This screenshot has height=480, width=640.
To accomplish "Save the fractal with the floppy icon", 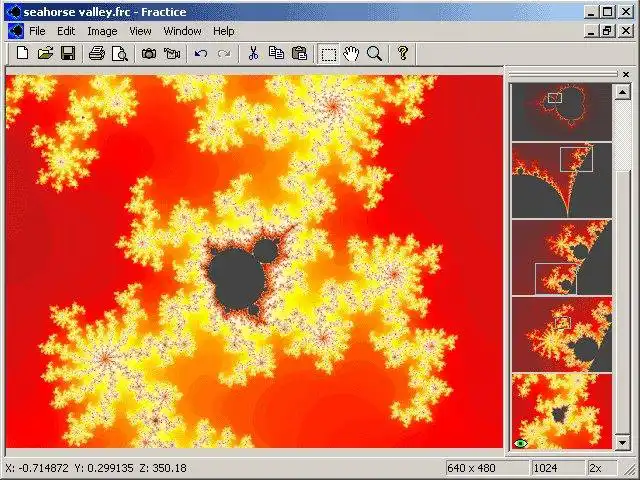I will (x=68, y=53).
